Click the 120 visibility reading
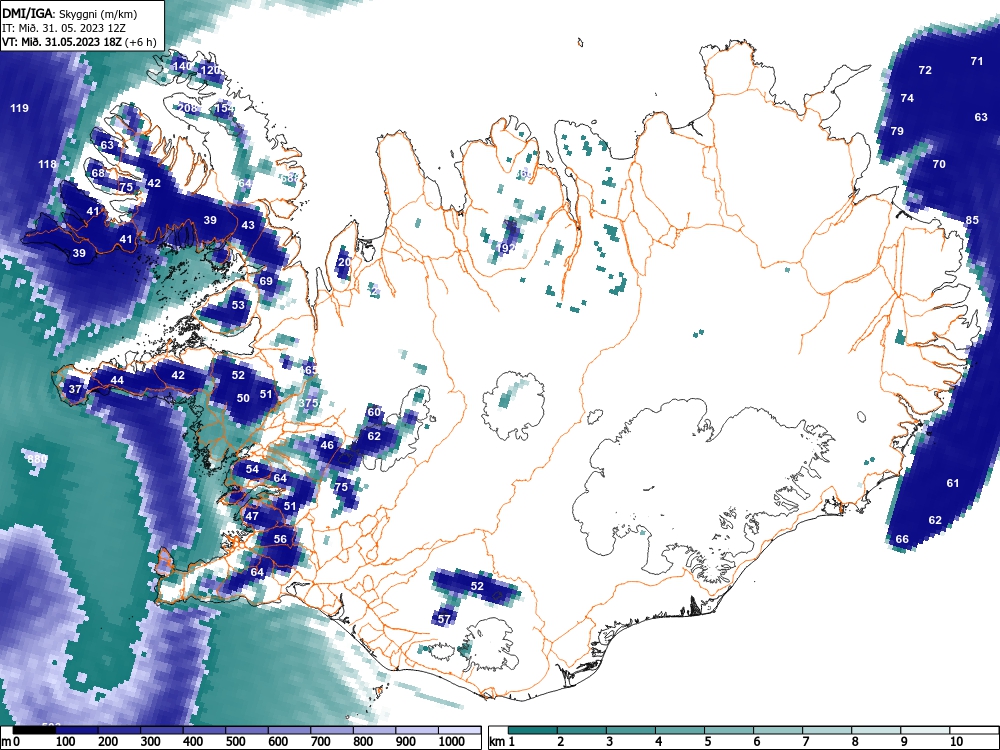The height and width of the screenshot is (750, 1000). click(x=210, y=70)
